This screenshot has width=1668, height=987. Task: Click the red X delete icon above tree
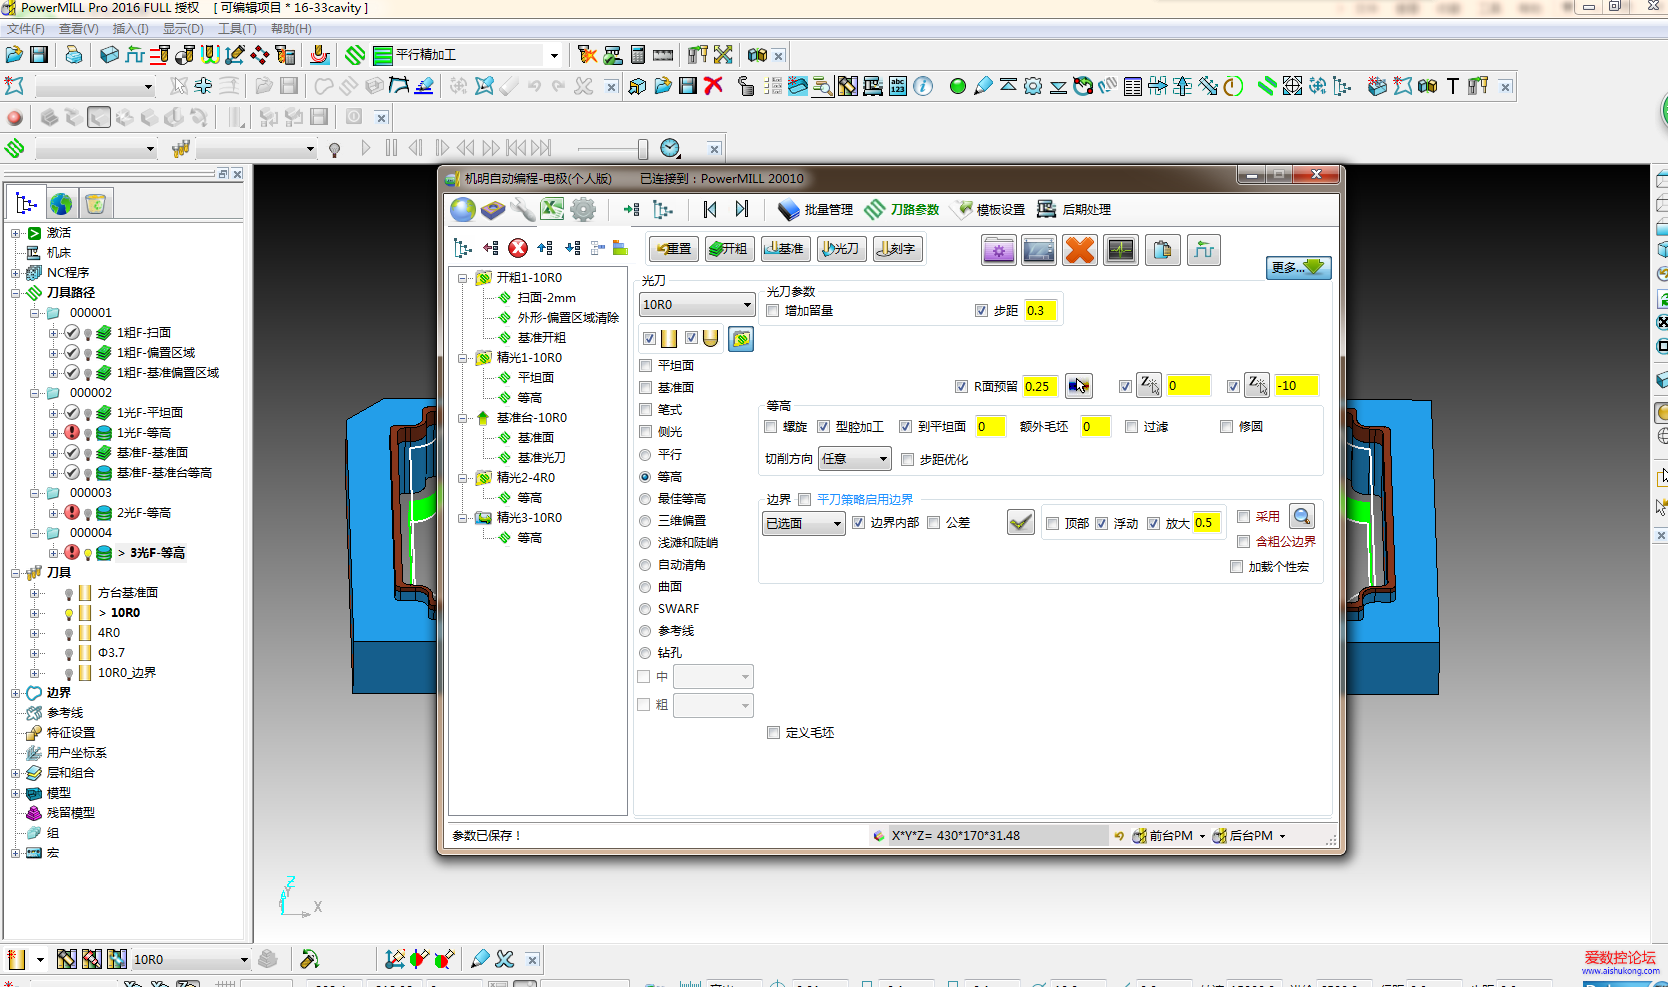click(x=518, y=248)
